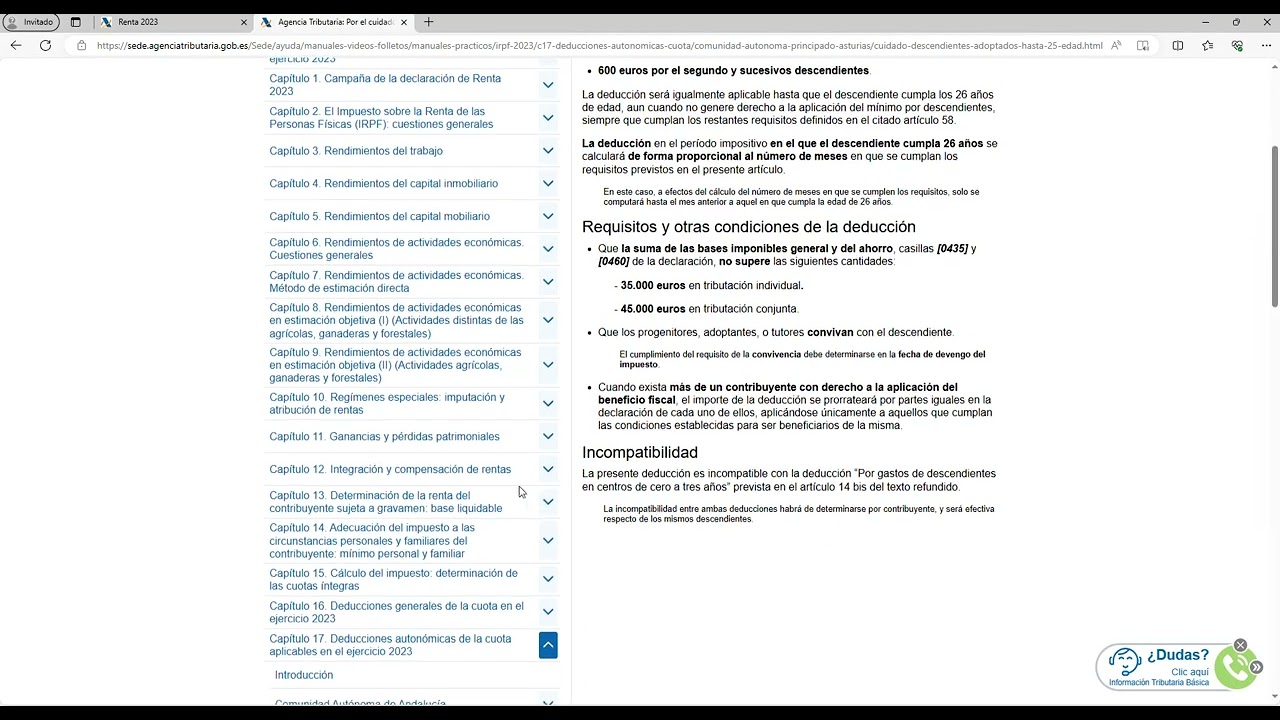Click the address bar URL field
This screenshot has width=1280, height=720.
point(600,45)
